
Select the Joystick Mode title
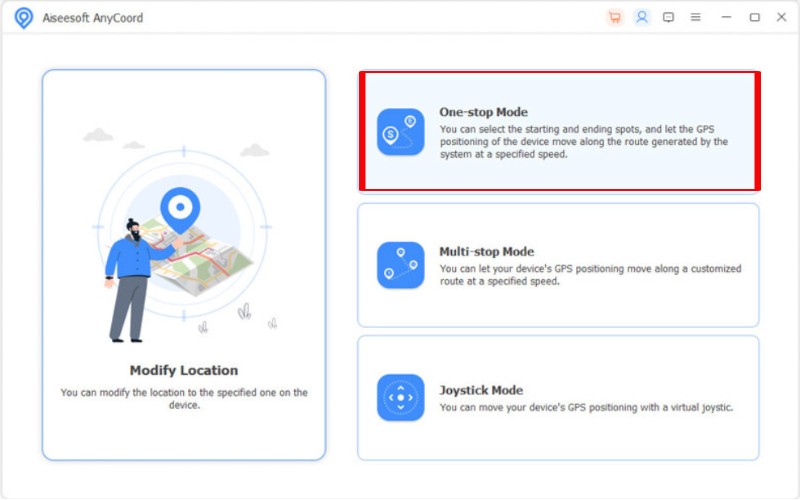click(481, 390)
